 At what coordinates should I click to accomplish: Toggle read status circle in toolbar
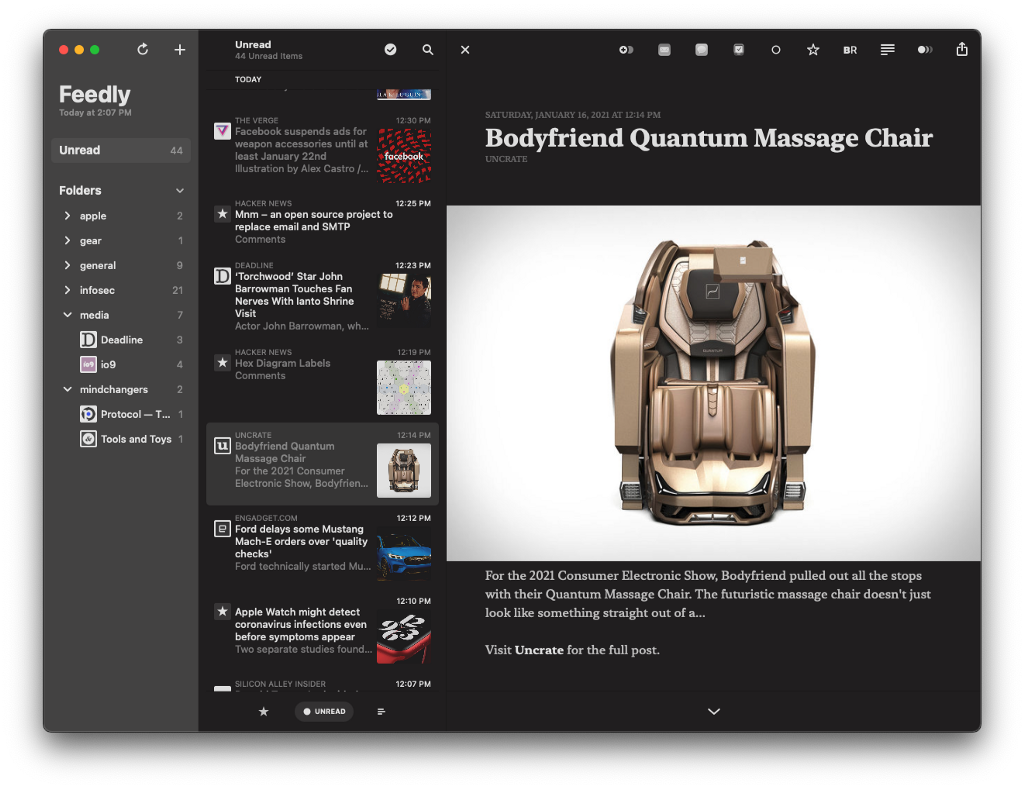click(x=776, y=50)
